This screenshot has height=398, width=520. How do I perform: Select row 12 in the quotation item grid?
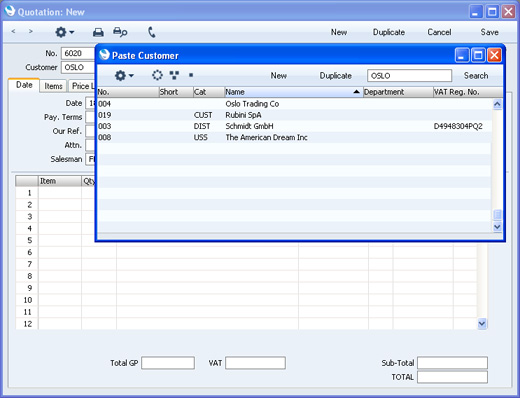click(x=28, y=324)
